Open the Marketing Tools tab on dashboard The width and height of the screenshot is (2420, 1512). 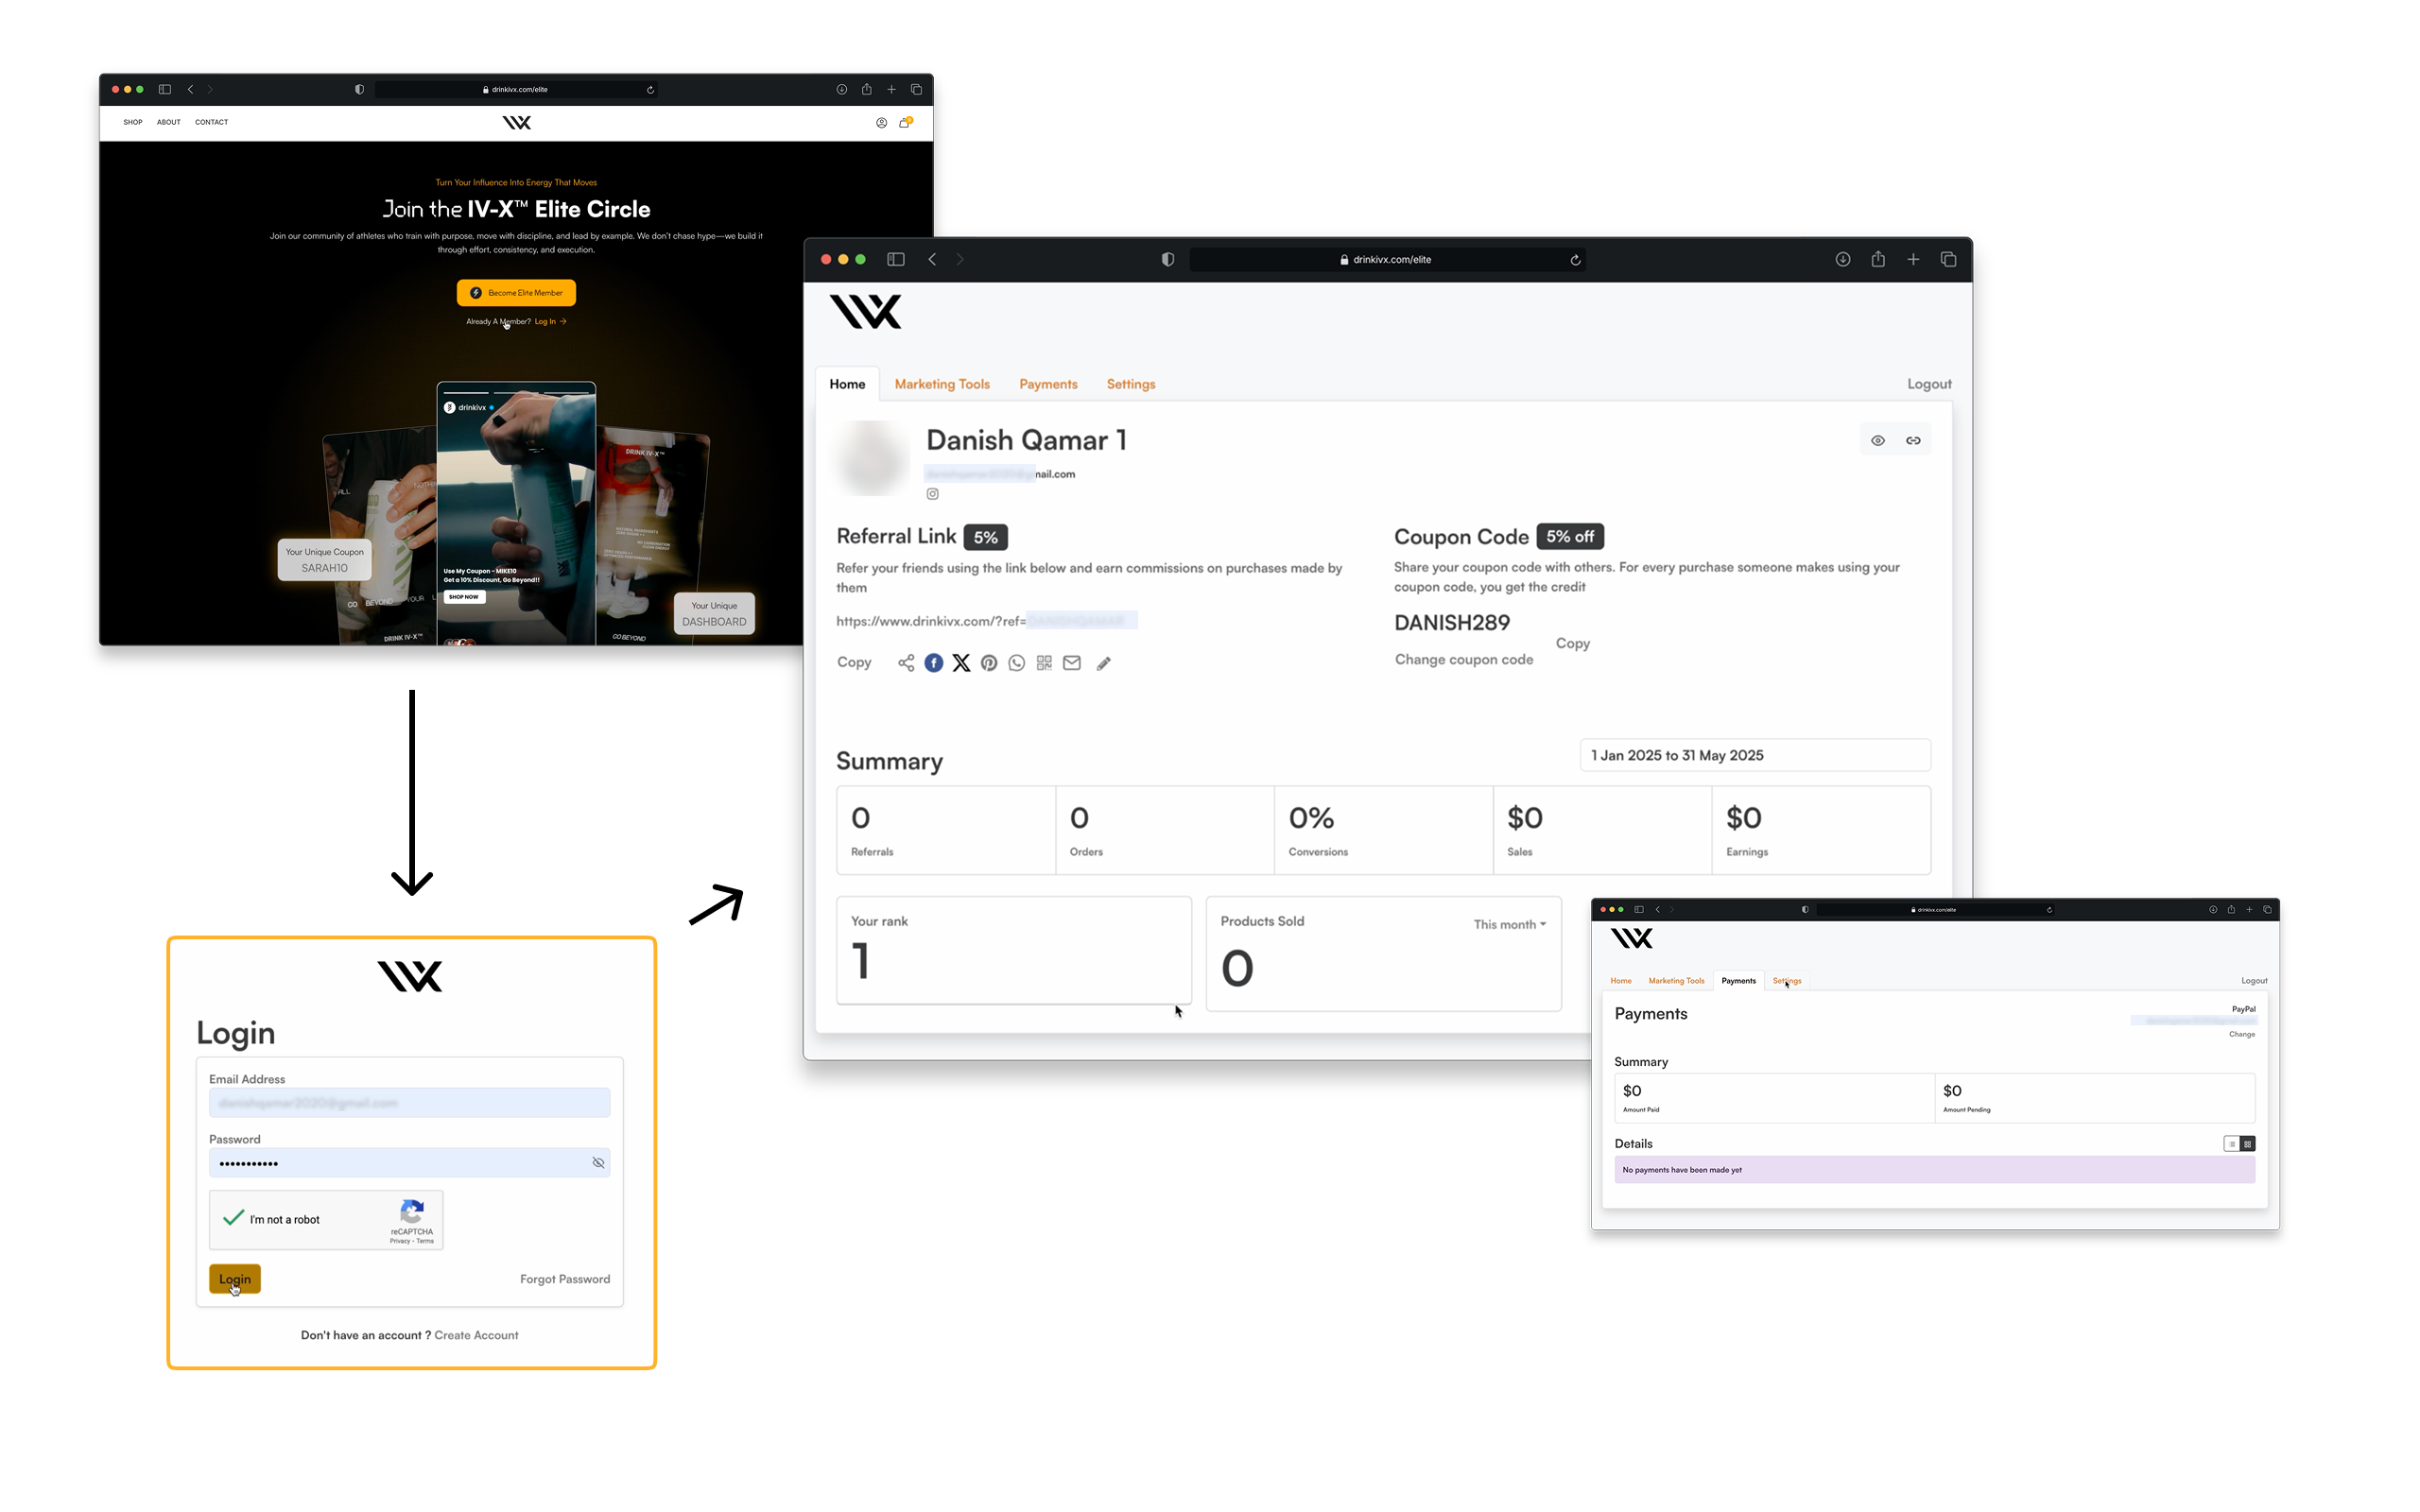pos(942,384)
